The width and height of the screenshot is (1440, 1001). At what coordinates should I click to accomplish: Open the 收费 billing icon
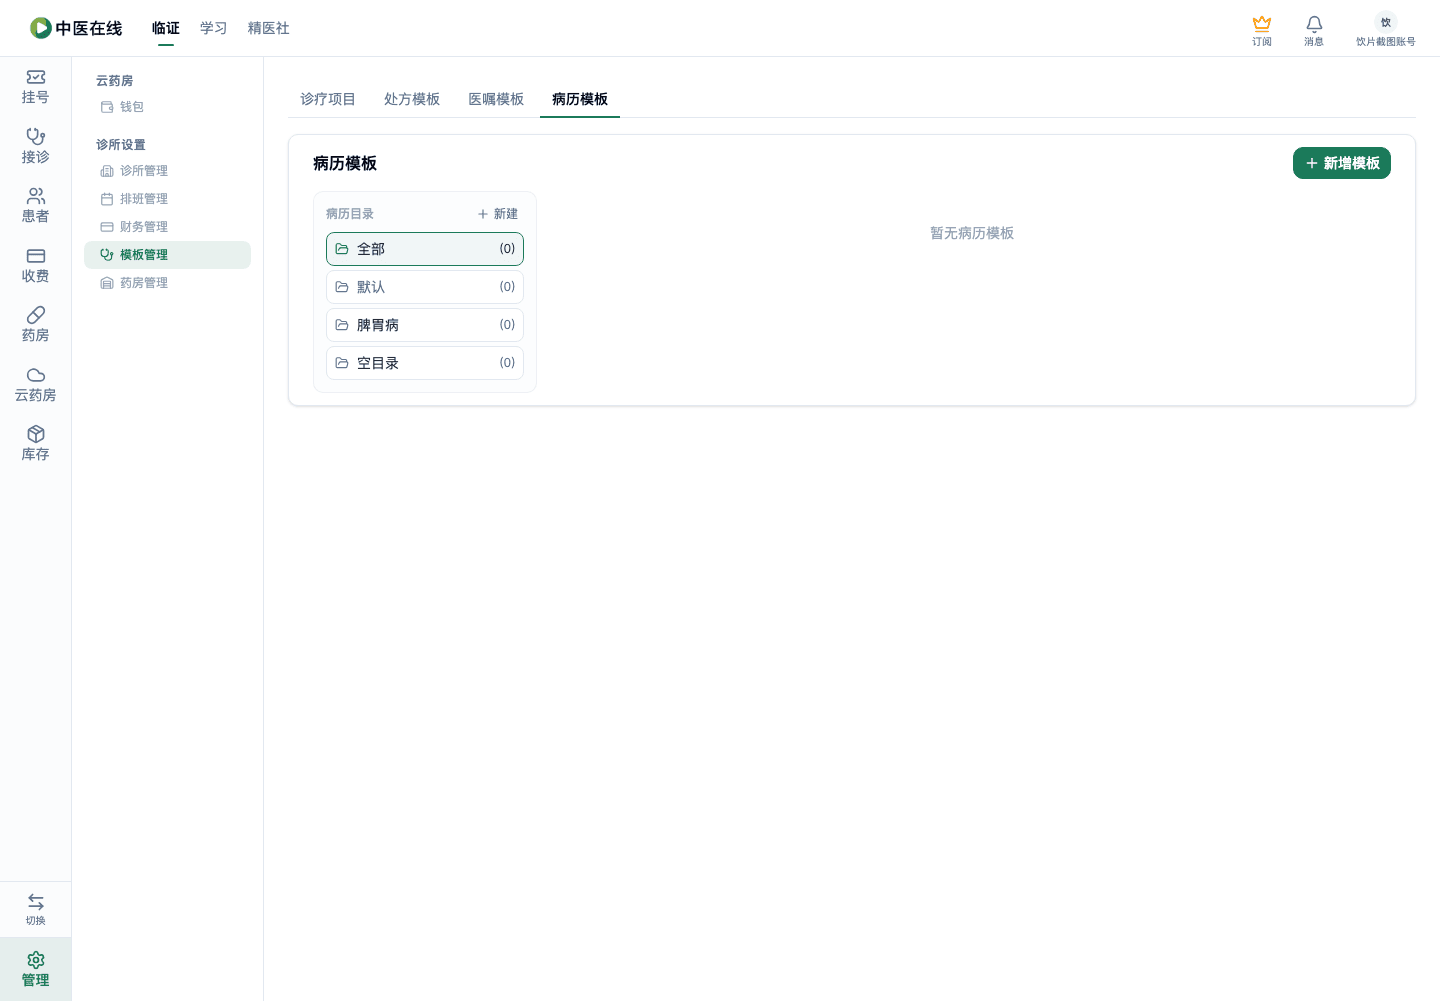(x=35, y=256)
